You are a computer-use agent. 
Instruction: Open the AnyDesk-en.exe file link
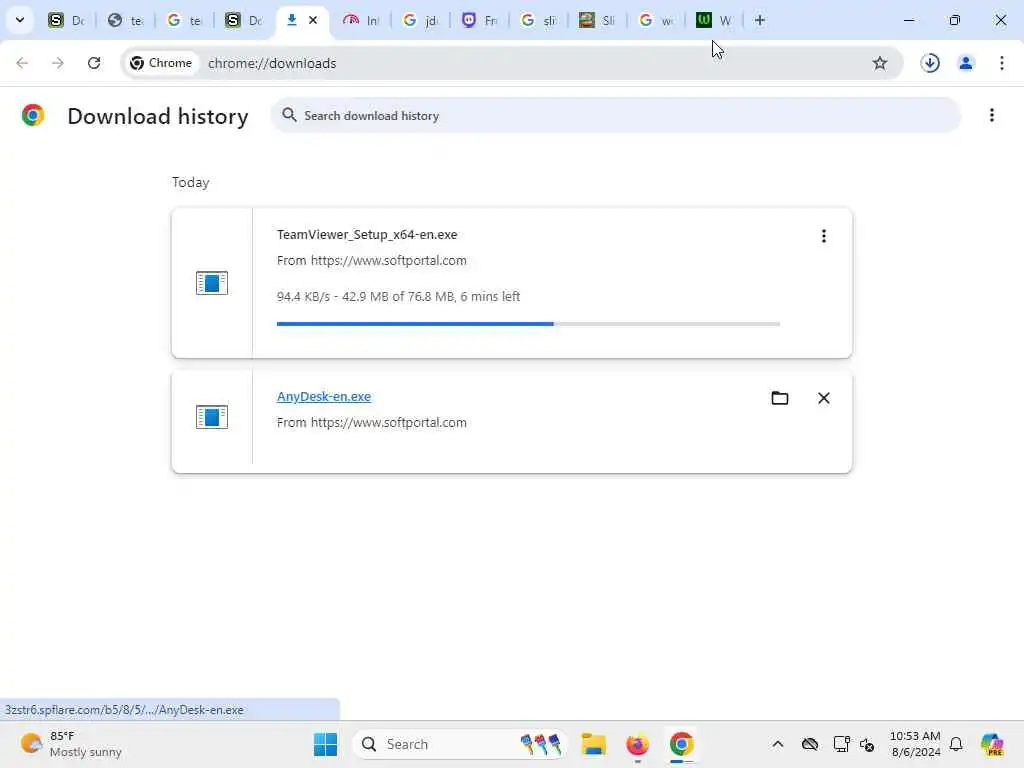324,396
